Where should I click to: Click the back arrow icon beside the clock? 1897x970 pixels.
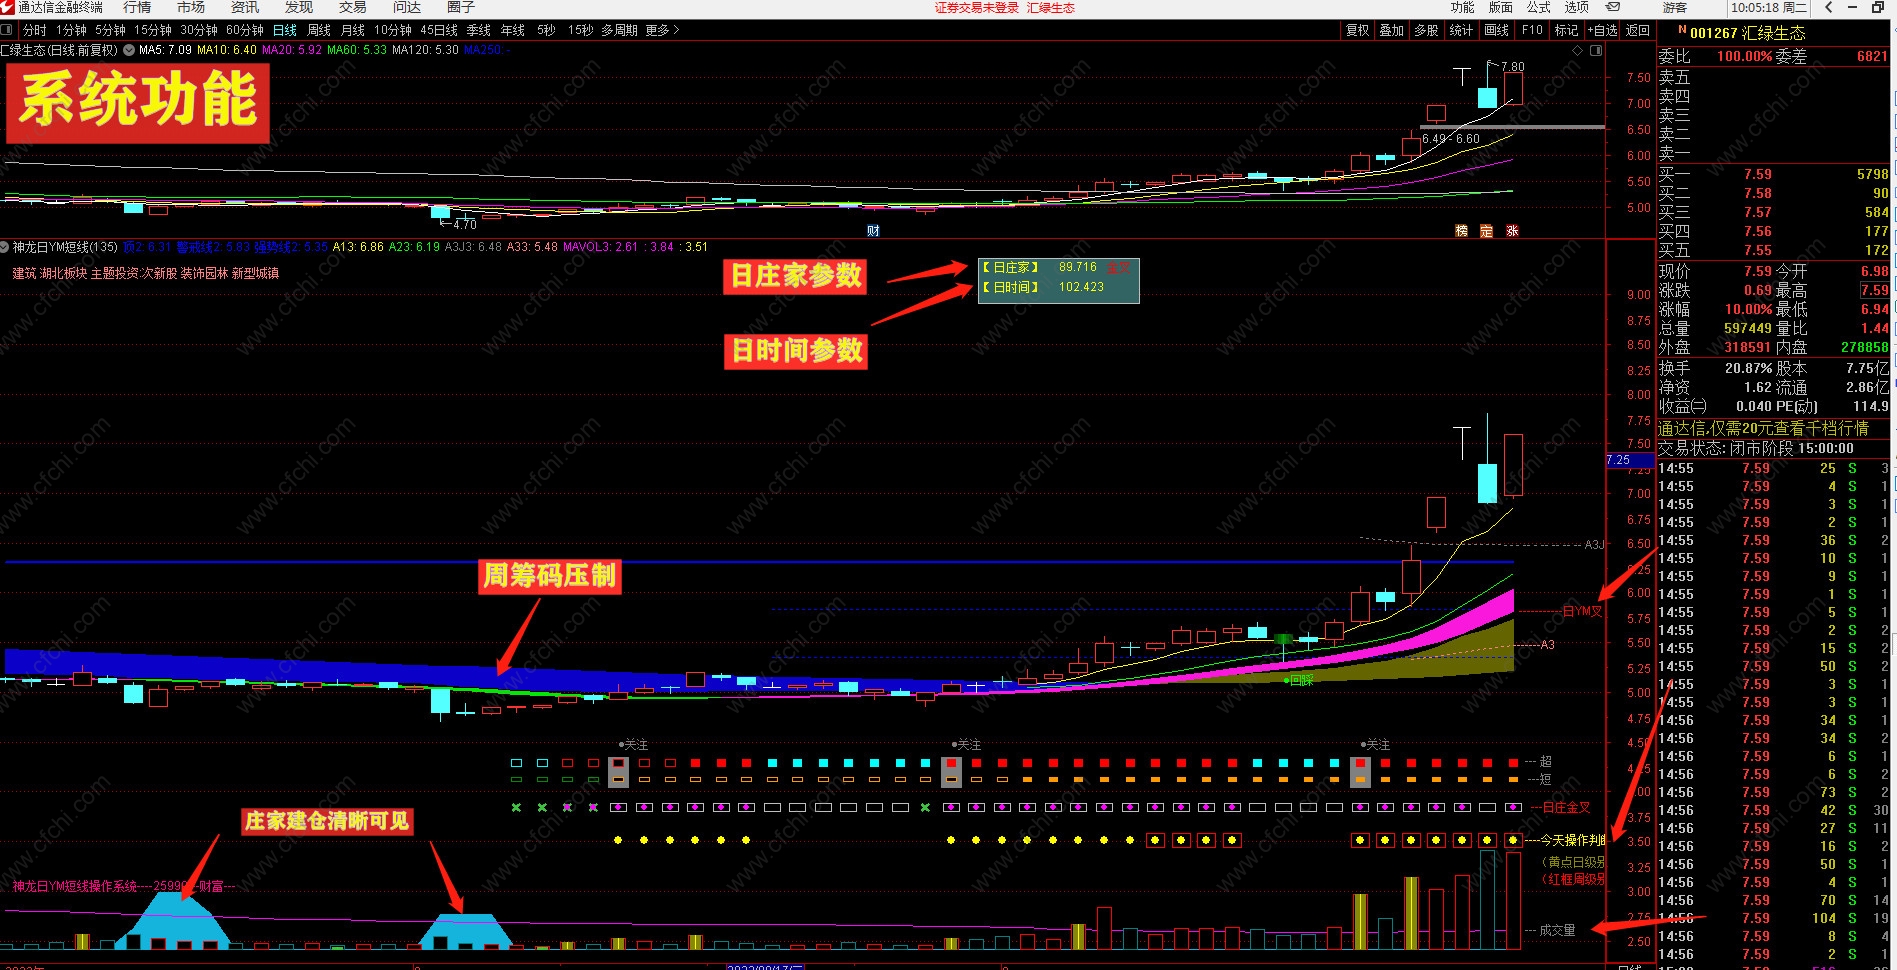click(1828, 7)
